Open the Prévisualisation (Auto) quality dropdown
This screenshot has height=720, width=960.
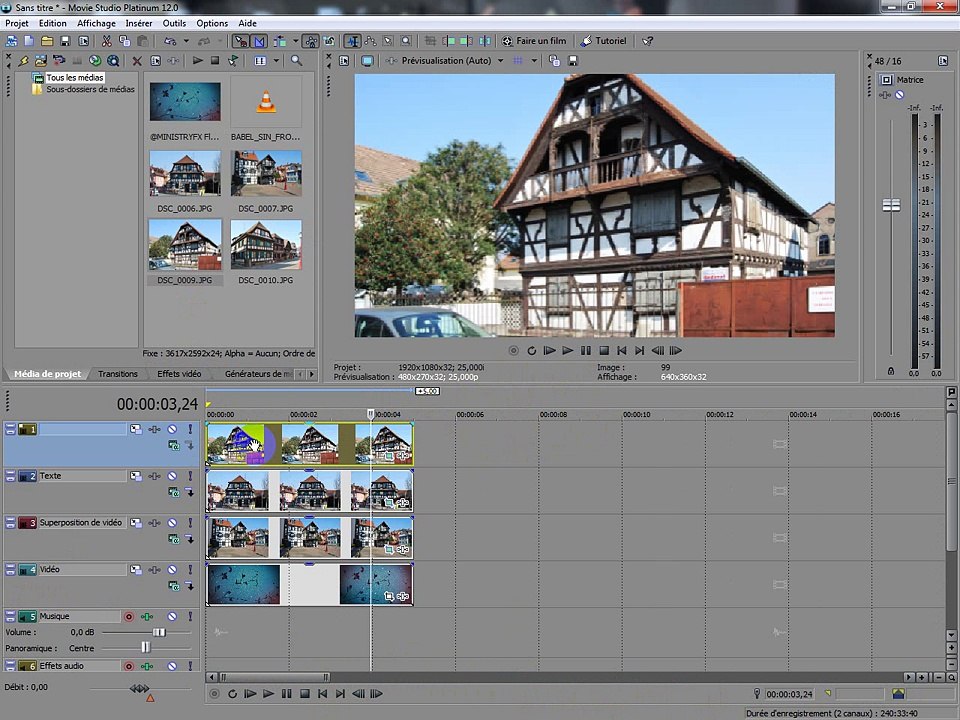tap(500, 61)
